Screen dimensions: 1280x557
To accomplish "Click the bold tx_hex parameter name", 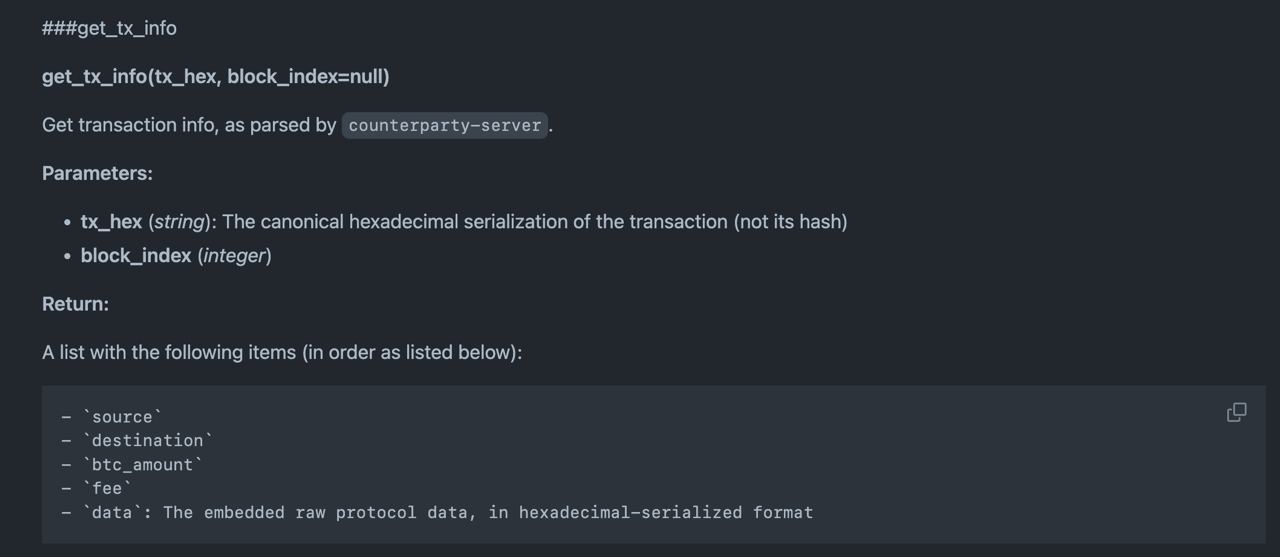I will (111, 222).
